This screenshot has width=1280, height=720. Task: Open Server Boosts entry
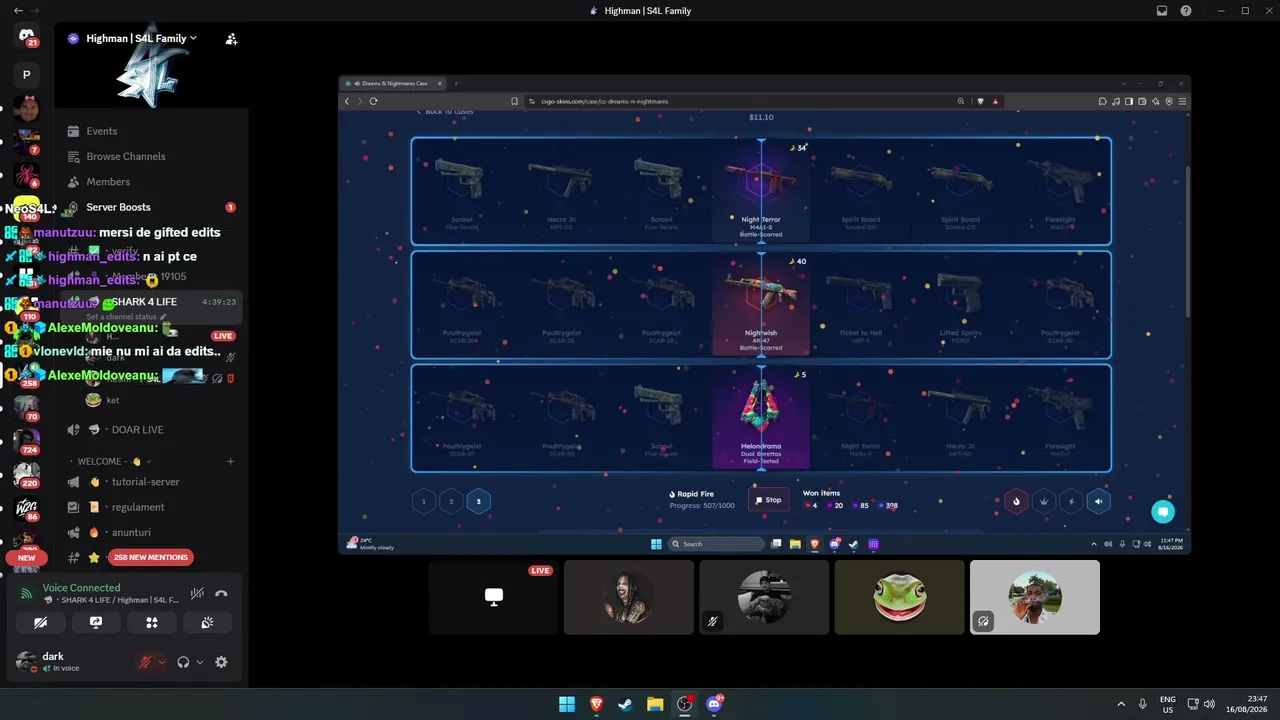pos(118,207)
